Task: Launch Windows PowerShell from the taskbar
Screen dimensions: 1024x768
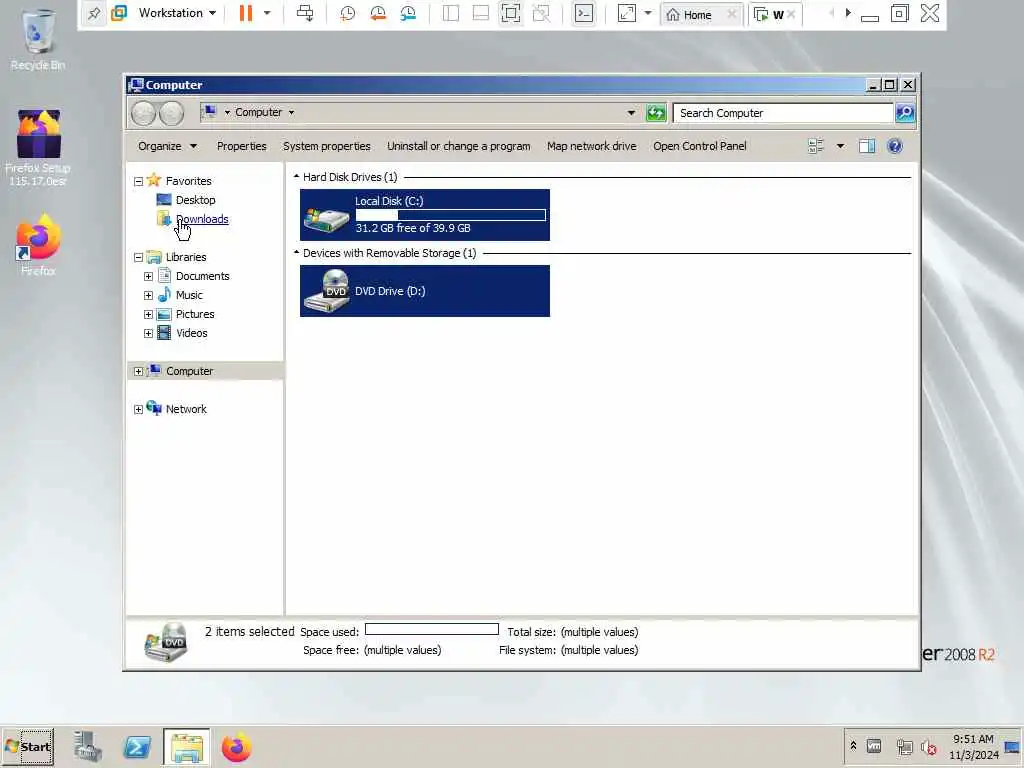Action: pyautogui.click(x=137, y=747)
